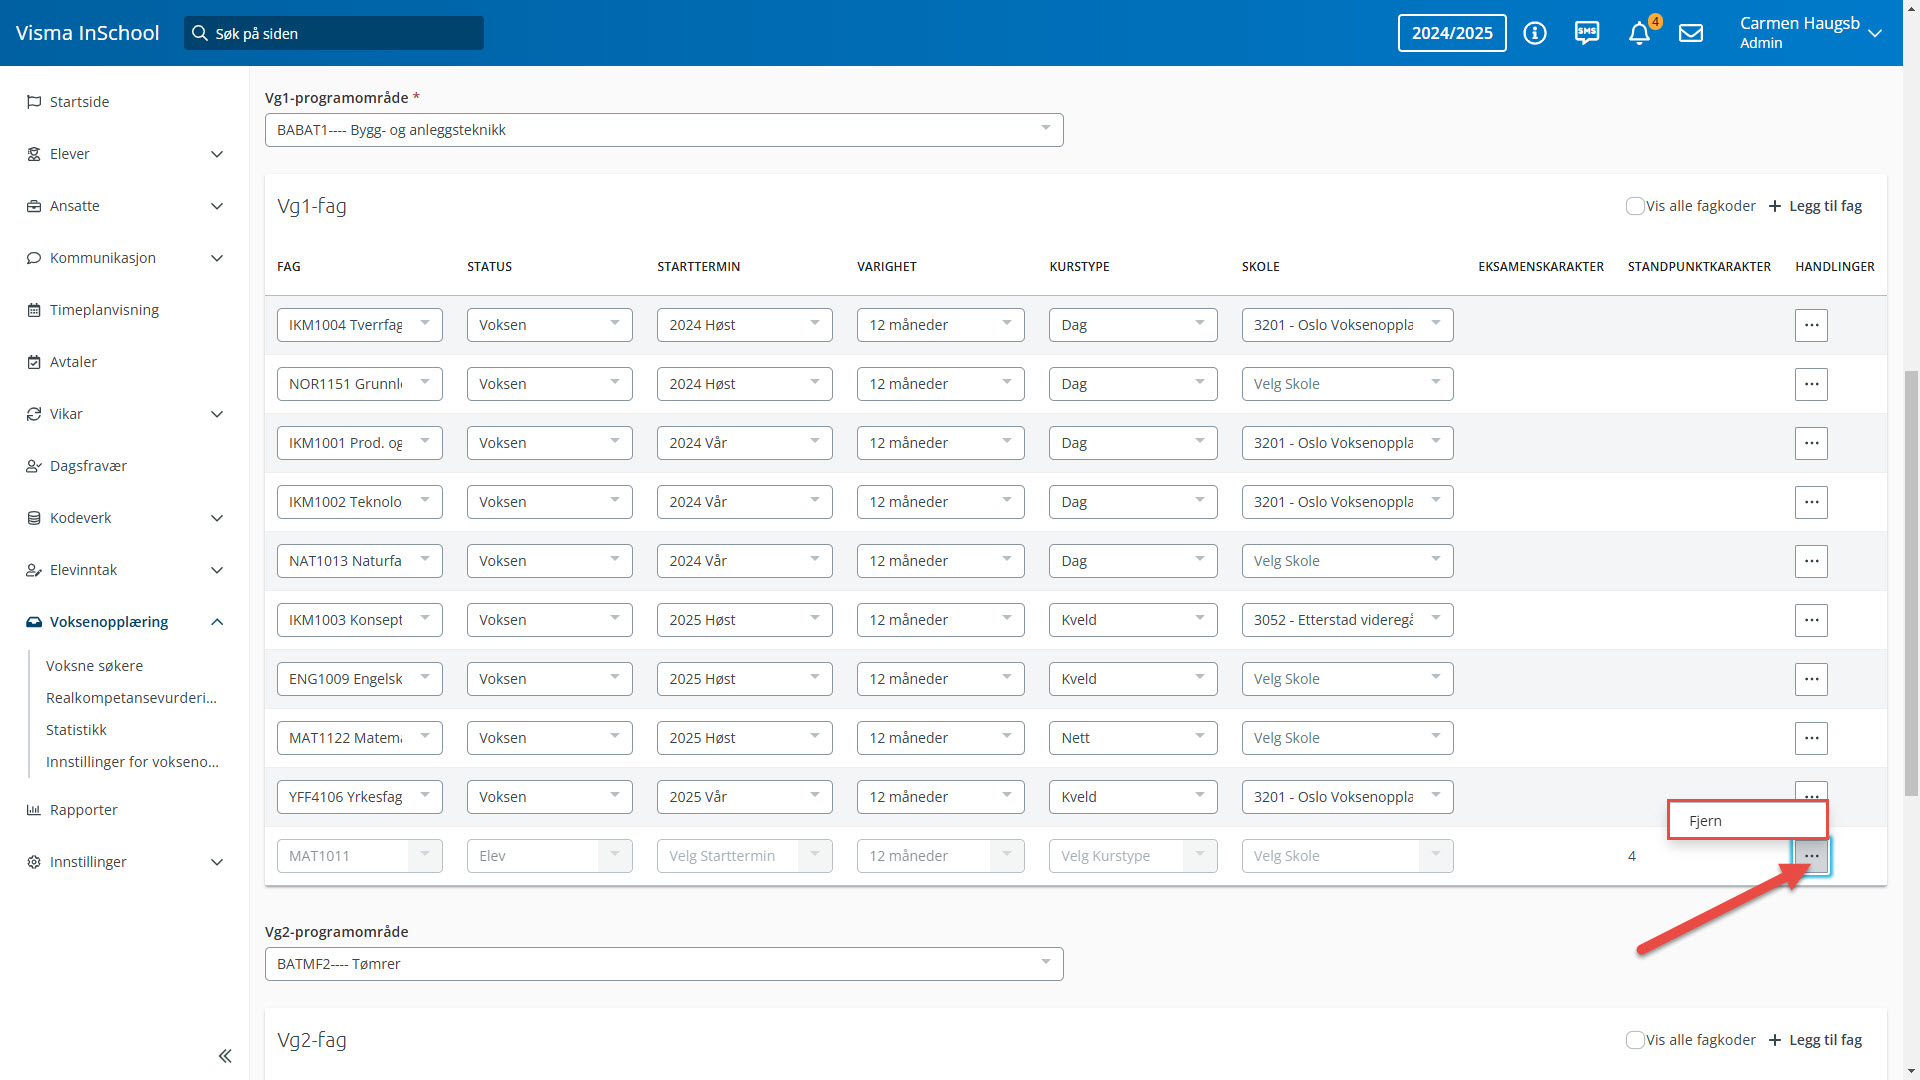Collapse sidebar with double-chevron icon
The image size is (1920, 1080).
click(x=225, y=1056)
